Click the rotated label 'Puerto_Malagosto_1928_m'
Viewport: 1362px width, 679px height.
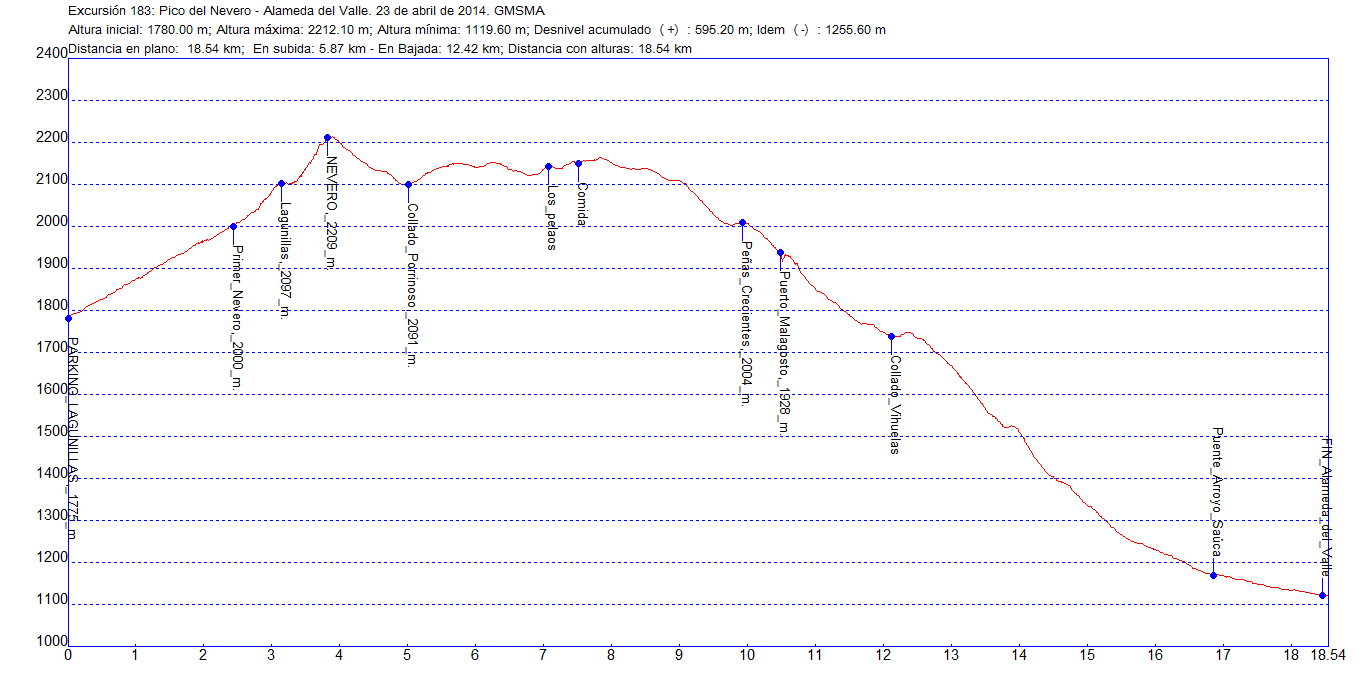pyautogui.click(x=784, y=352)
